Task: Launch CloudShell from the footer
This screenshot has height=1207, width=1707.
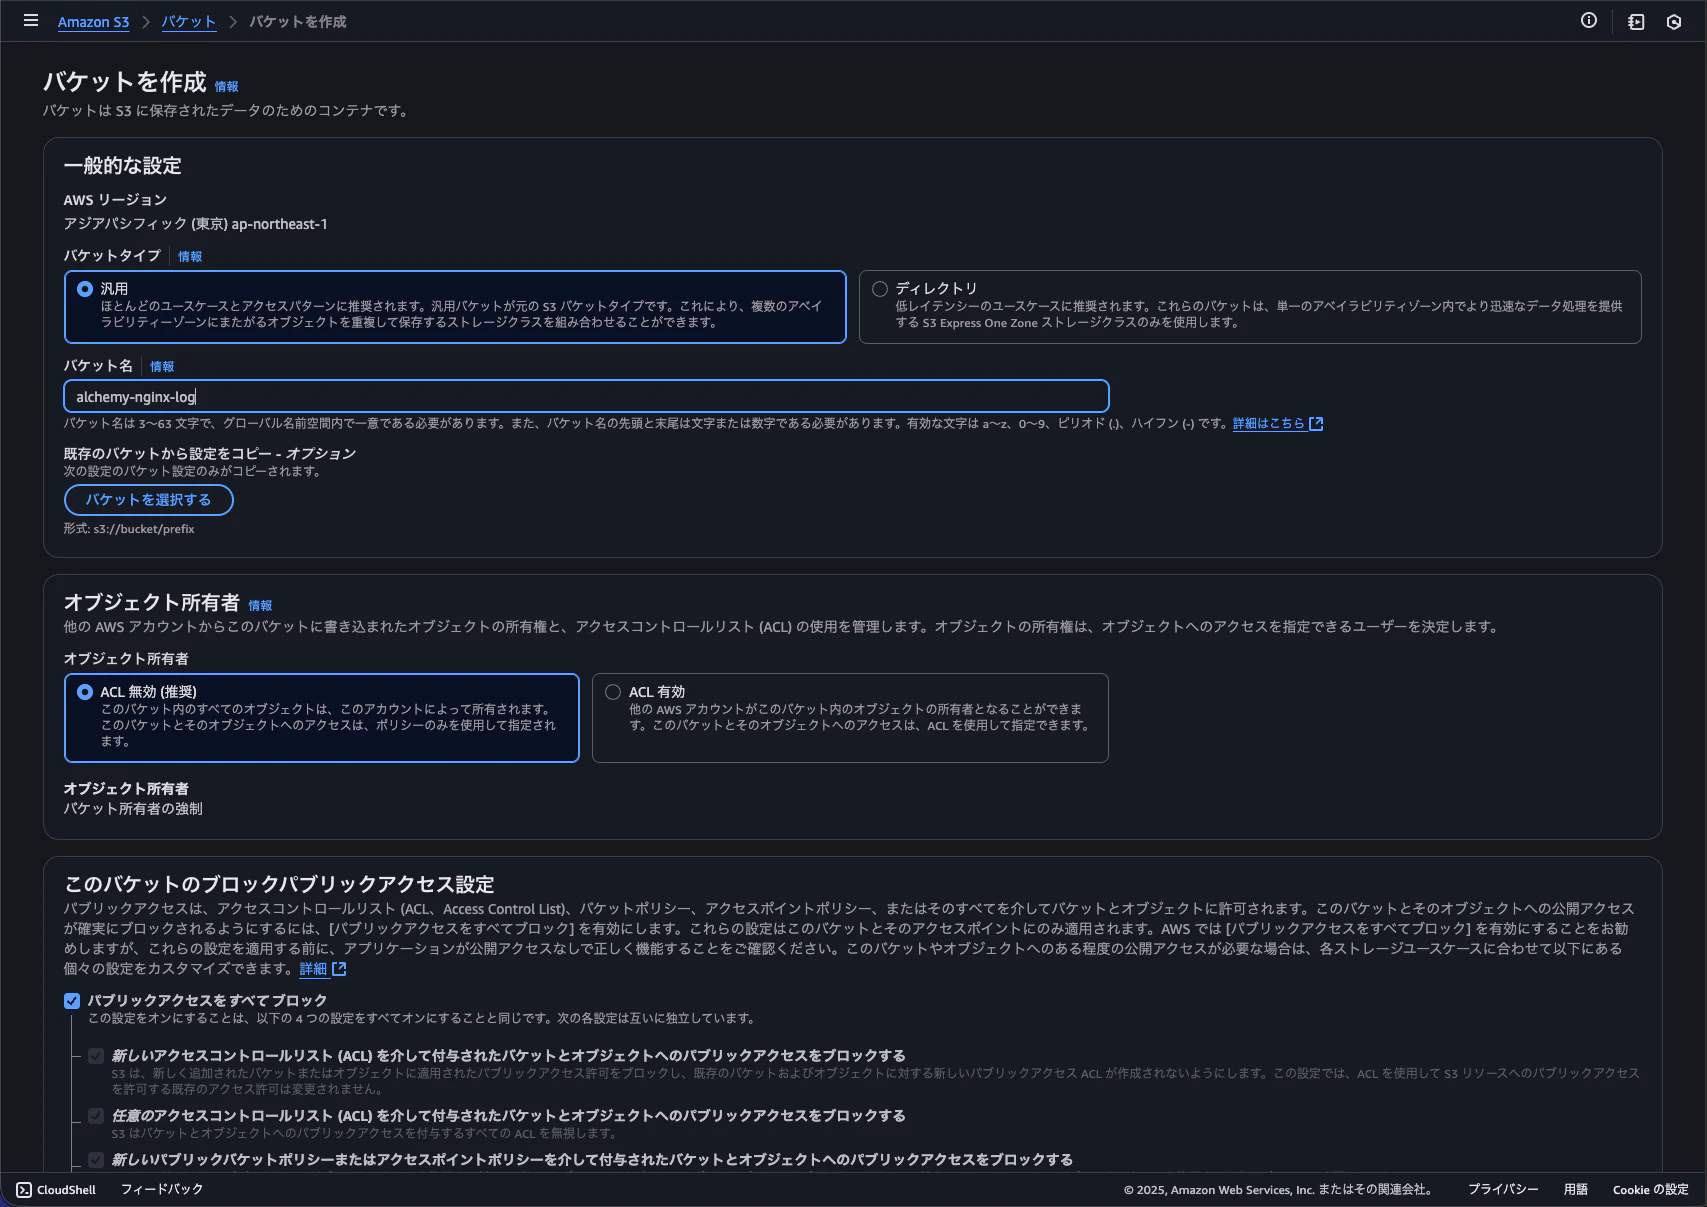Action: (56, 1190)
